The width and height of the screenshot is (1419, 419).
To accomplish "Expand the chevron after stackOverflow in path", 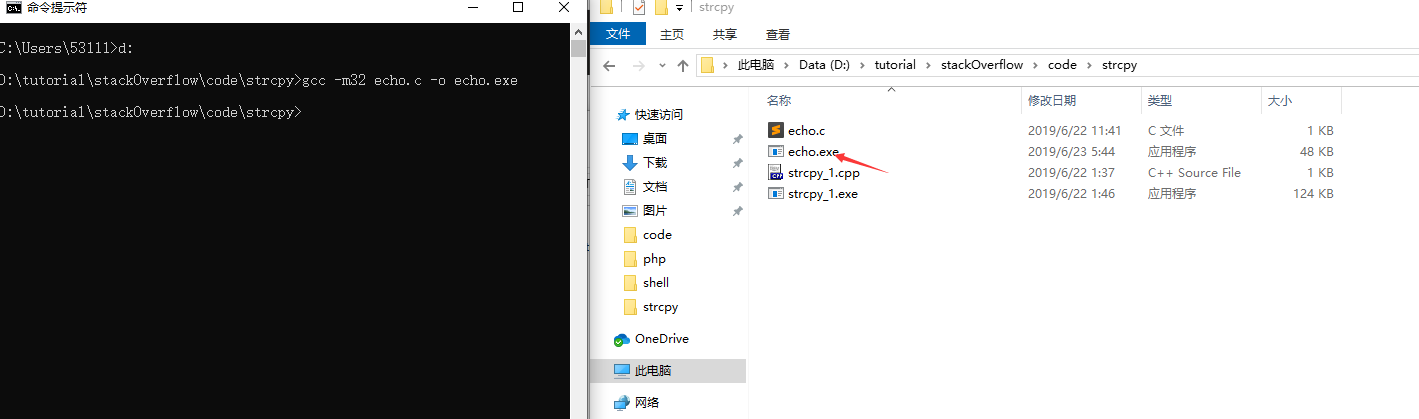I will 1035,65.
